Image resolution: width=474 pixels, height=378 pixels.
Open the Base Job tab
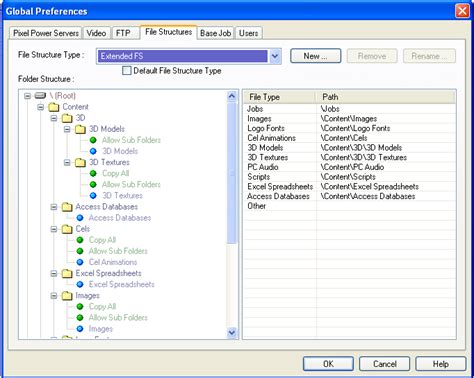pyautogui.click(x=216, y=33)
